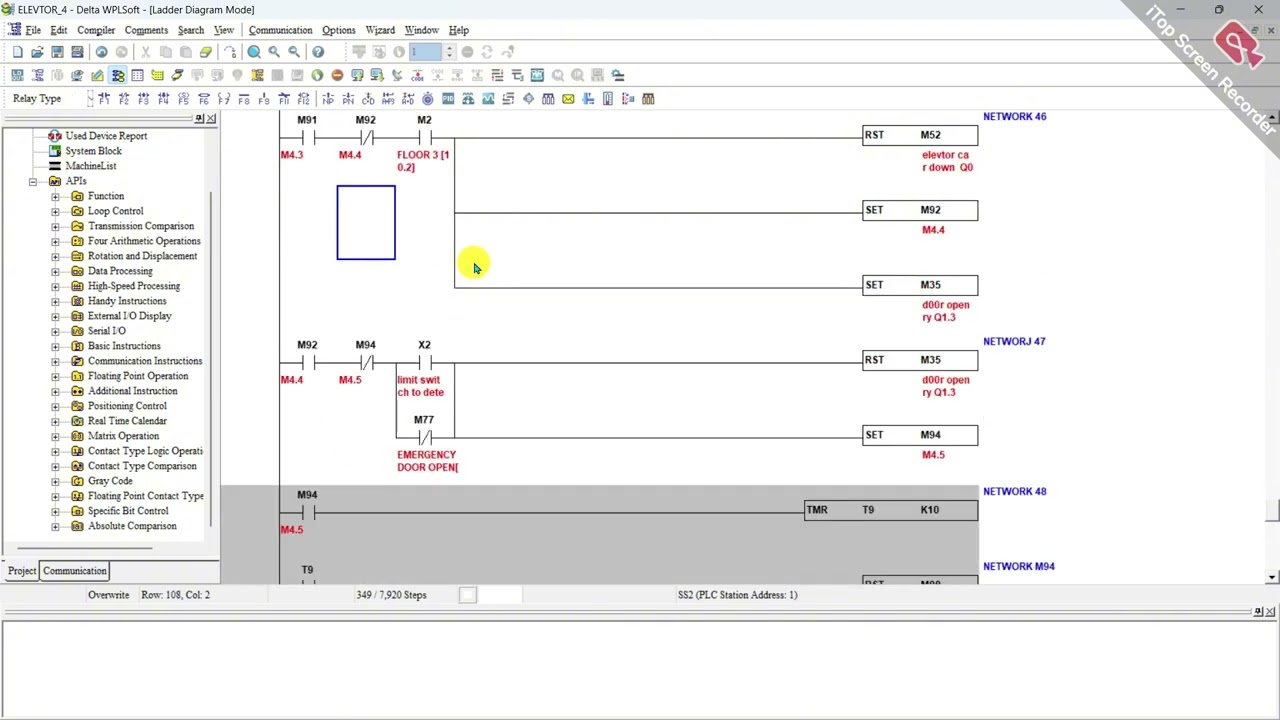1280x720 pixels.
Task: Click the Open file folder icon
Action: coord(37,52)
